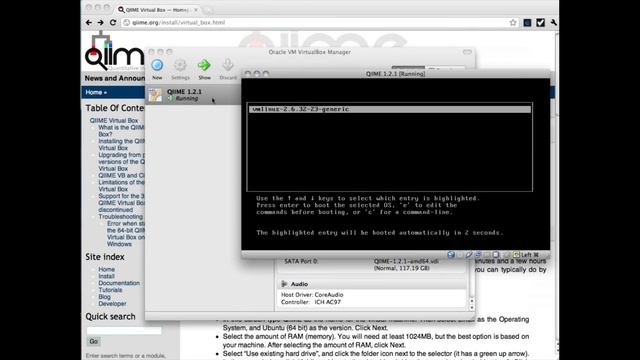Click the display icon in VM status bar

point(496,255)
